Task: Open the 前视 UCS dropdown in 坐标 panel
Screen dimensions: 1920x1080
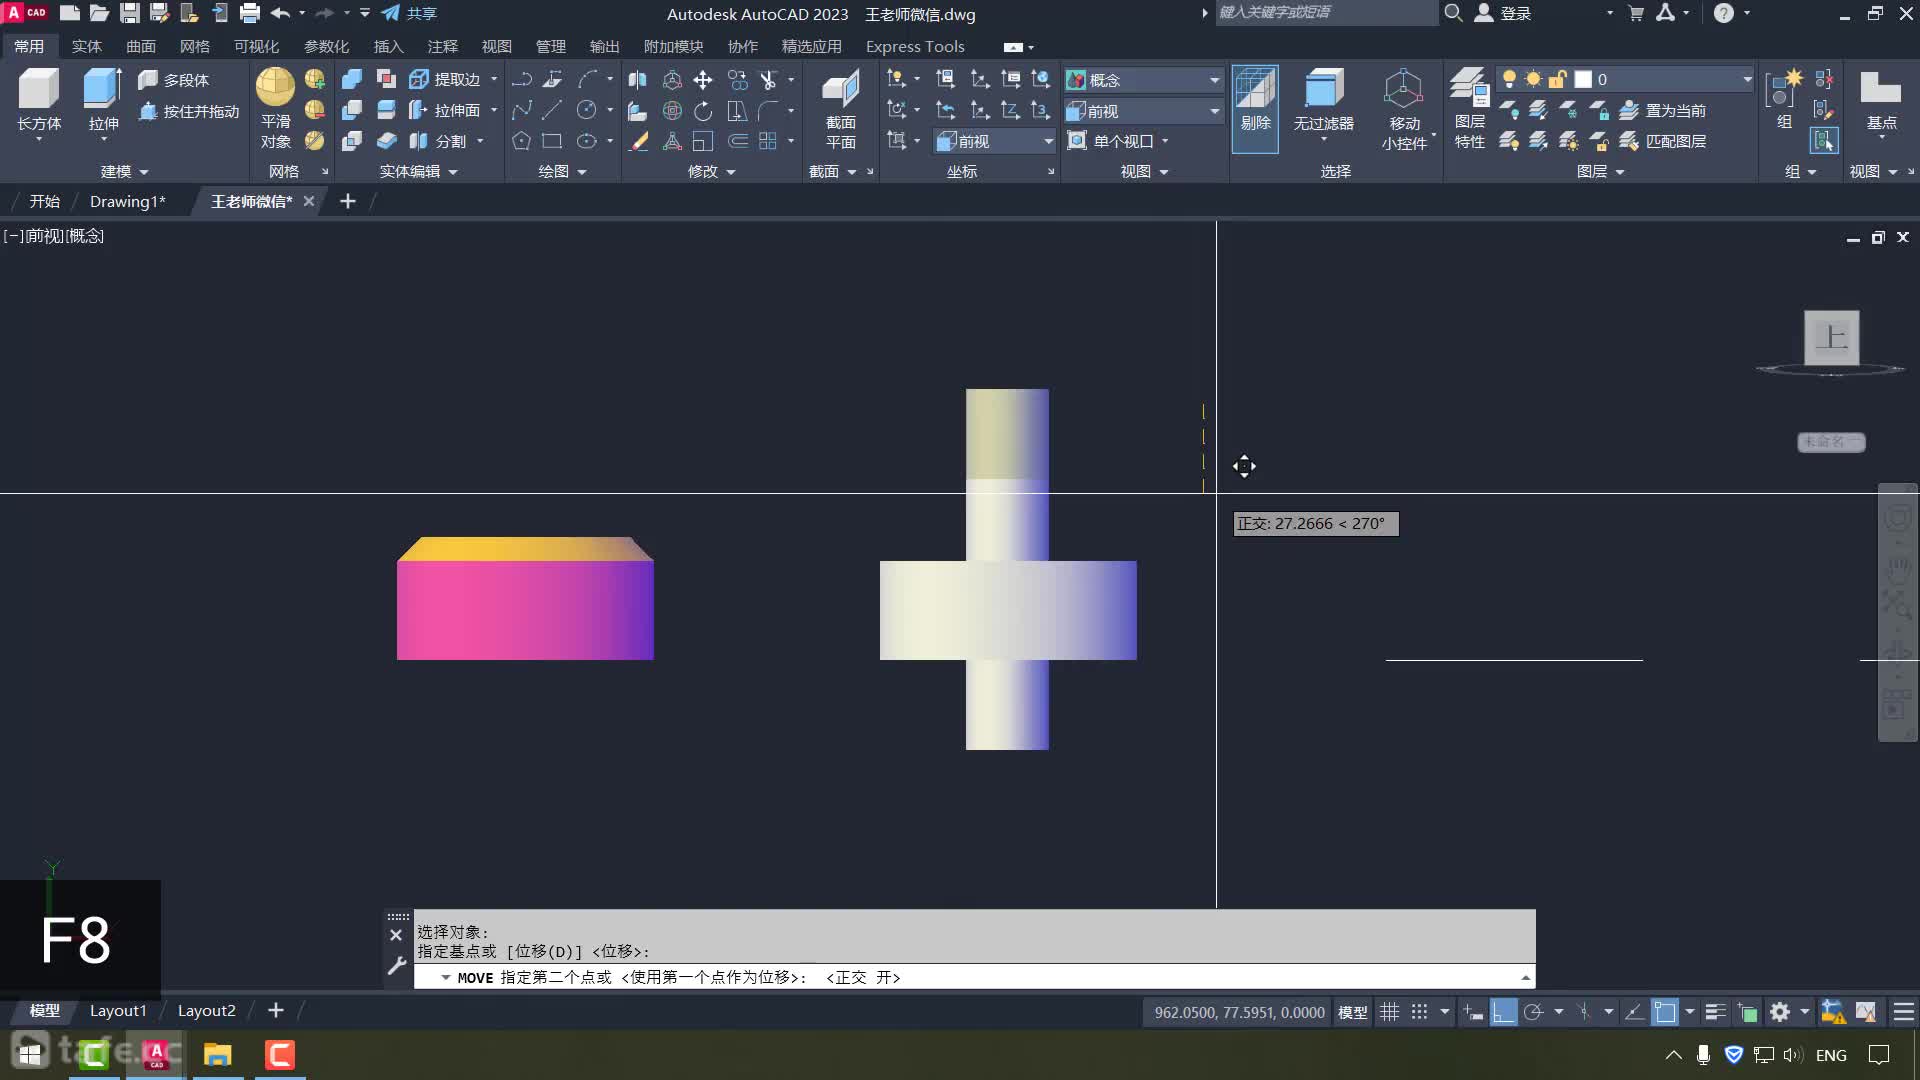Action: coord(995,141)
